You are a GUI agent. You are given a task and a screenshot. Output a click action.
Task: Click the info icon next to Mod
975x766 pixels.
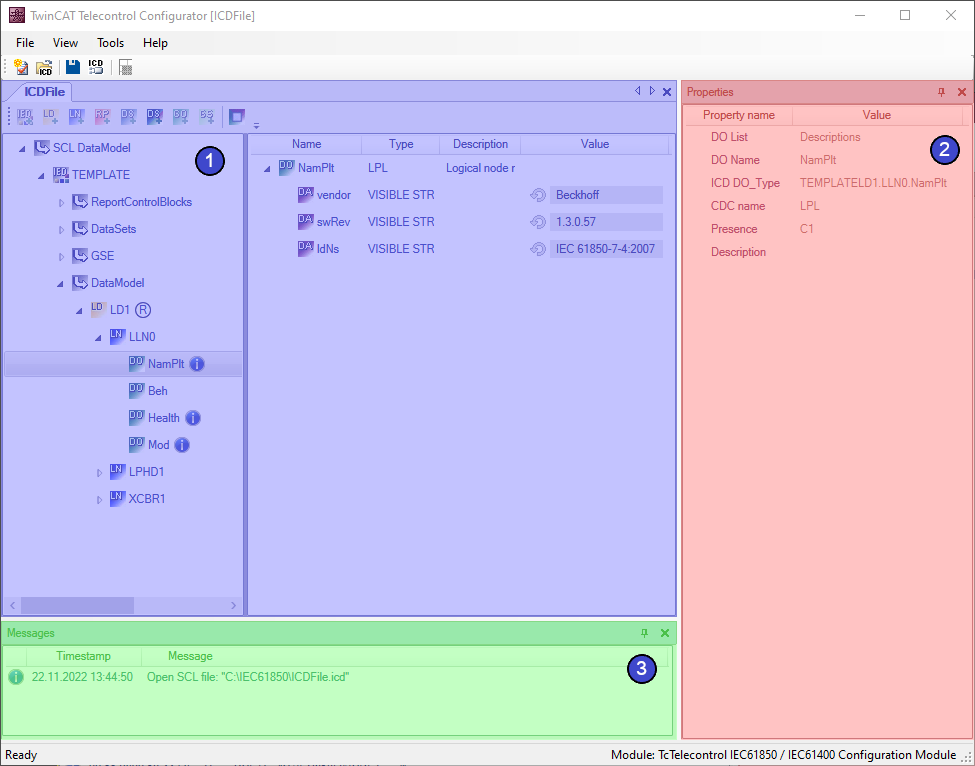(x=182, y=445)
